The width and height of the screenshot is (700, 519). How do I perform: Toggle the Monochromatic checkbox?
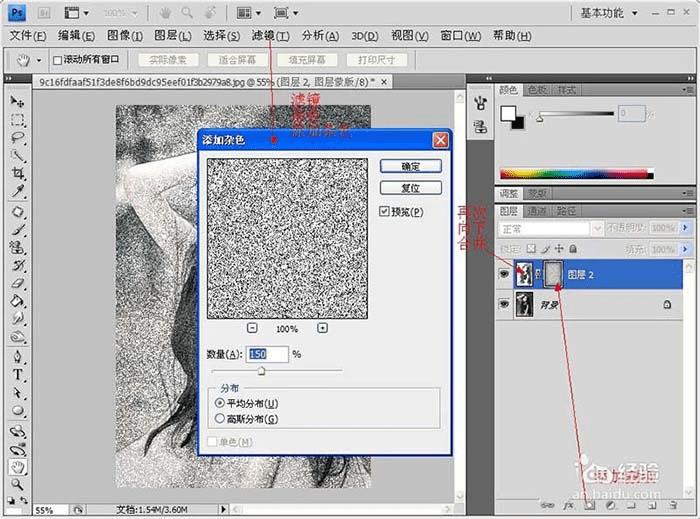(212, 441)
